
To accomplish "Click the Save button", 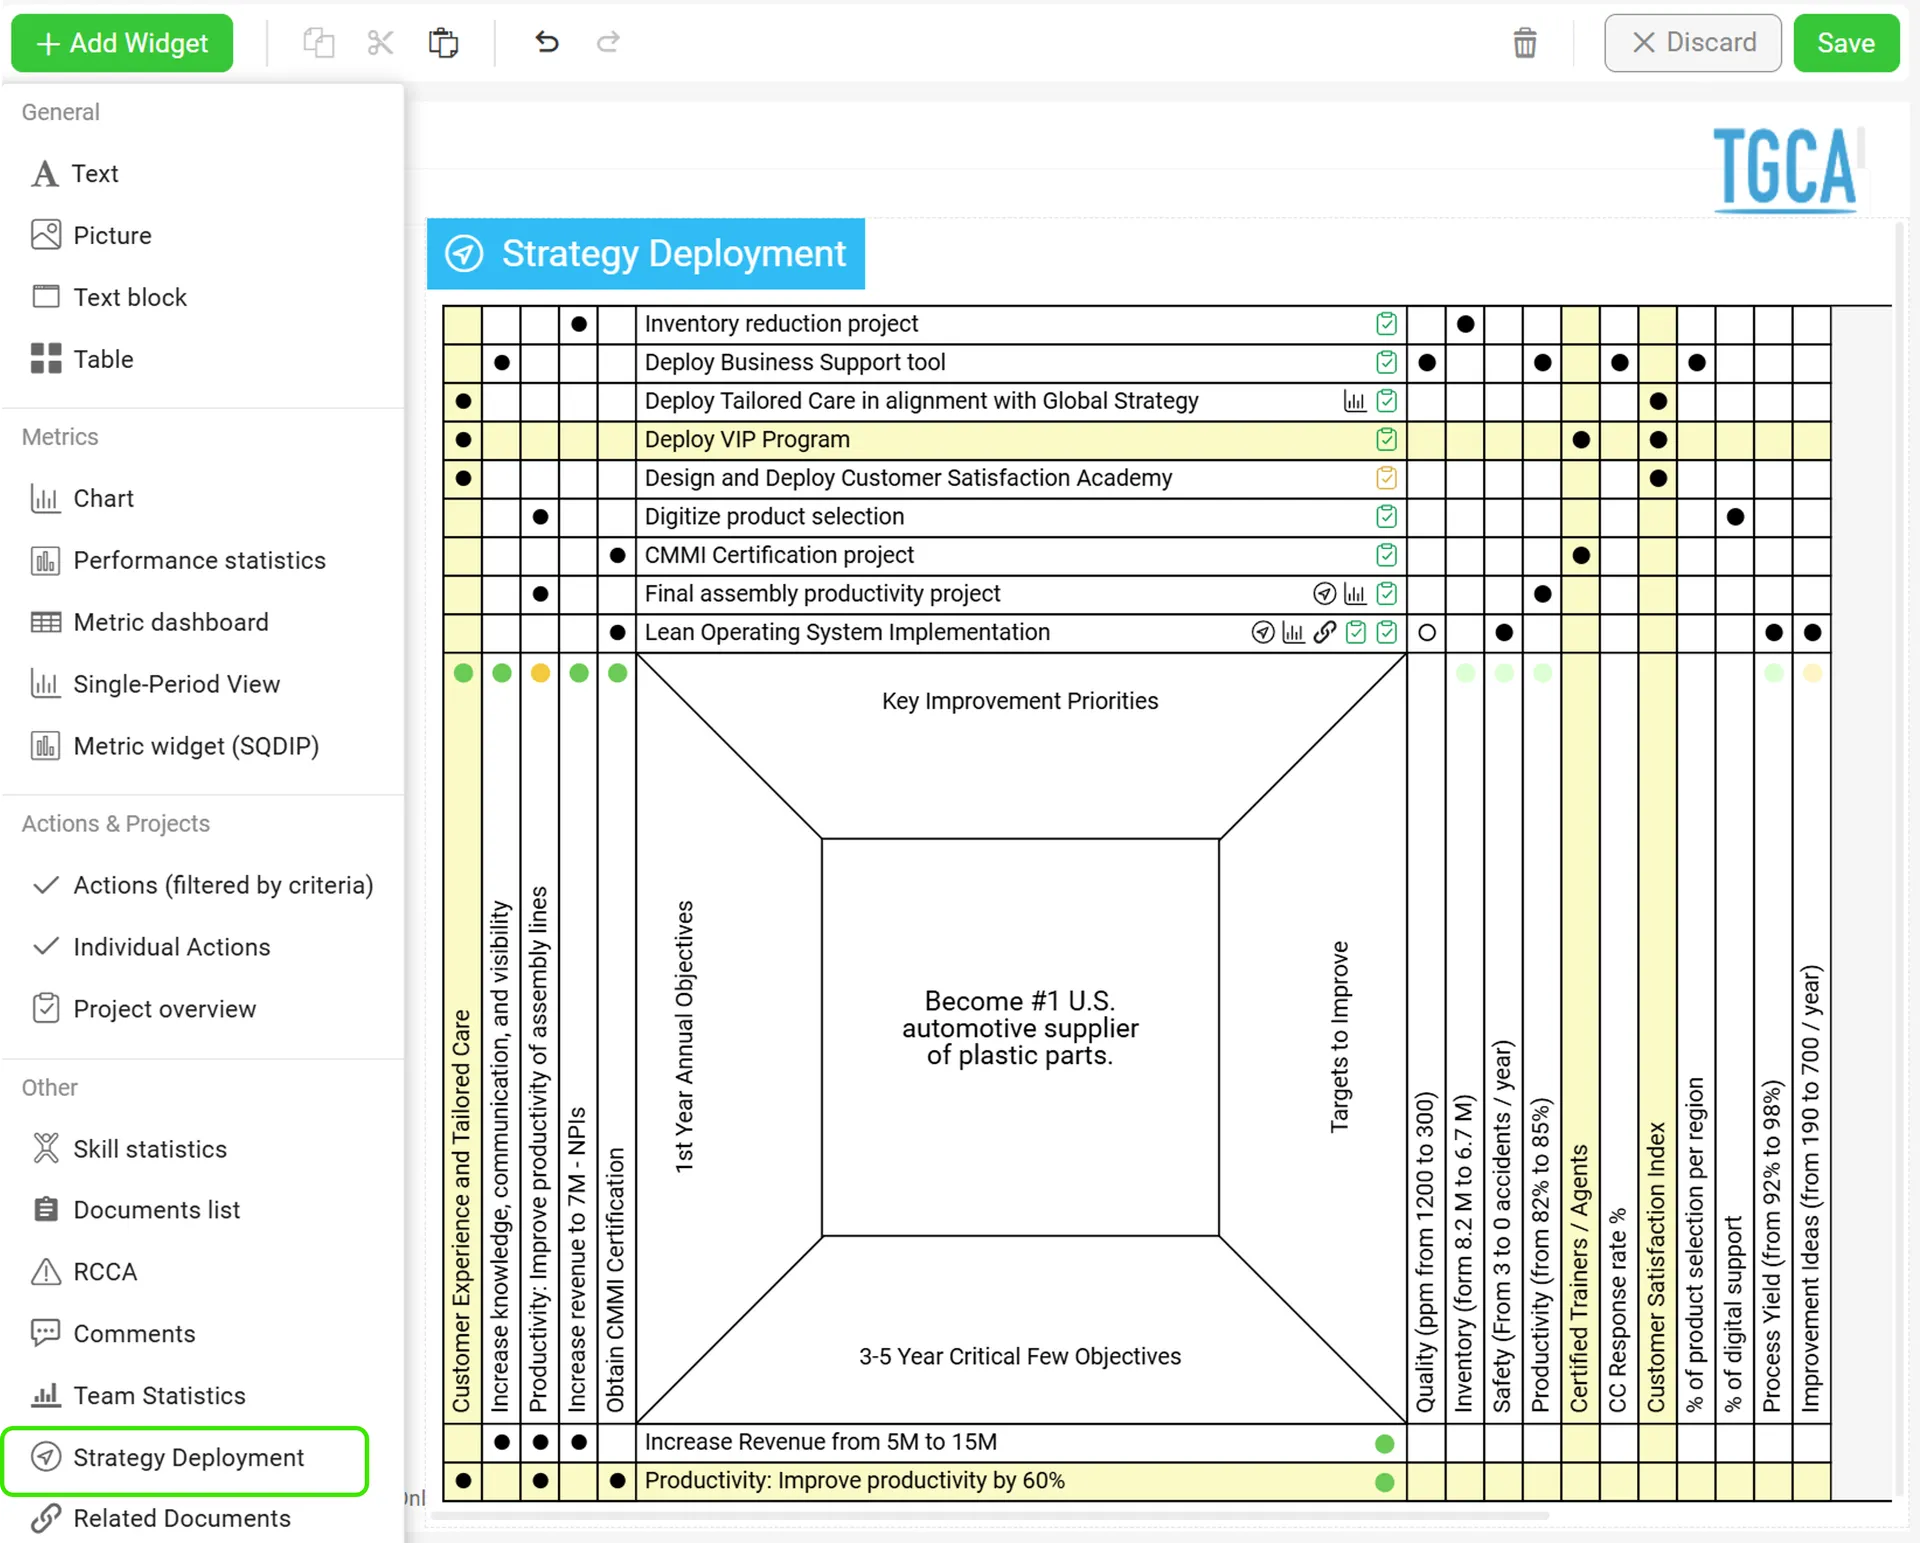I will [x=1845, y=43].
